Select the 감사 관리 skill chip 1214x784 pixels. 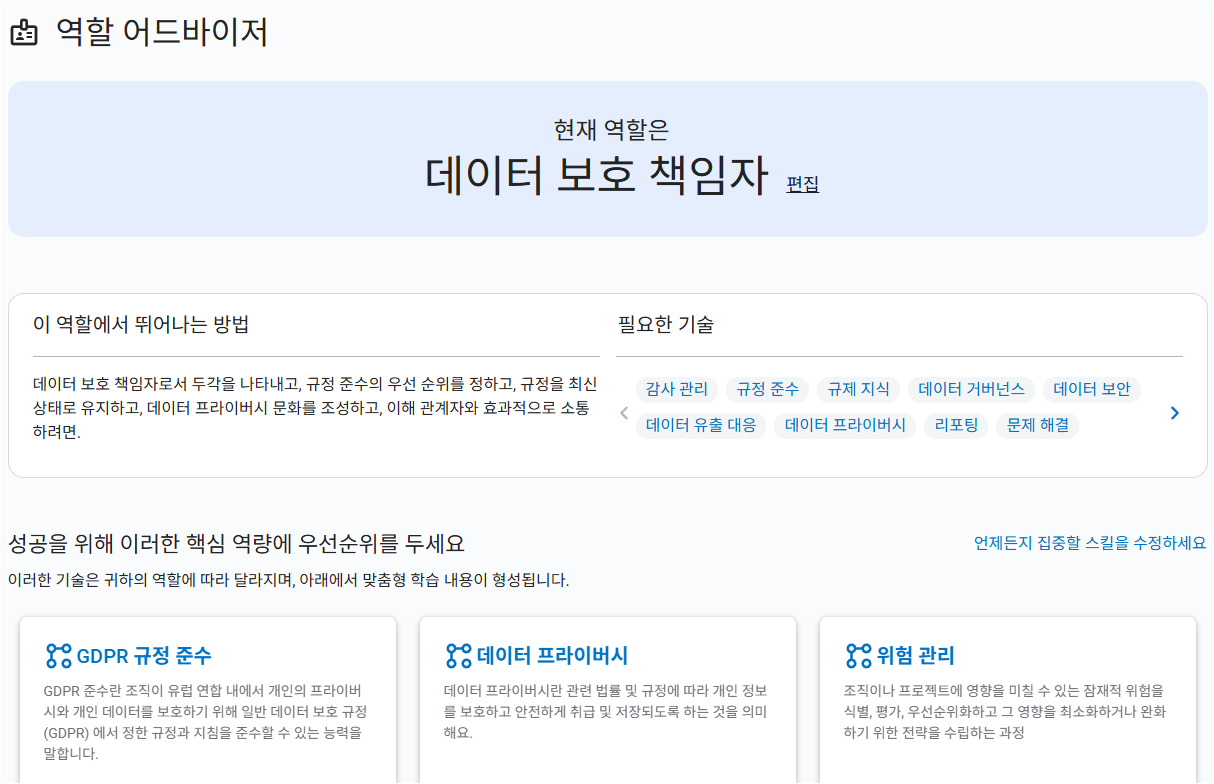(x=676, y=389)
